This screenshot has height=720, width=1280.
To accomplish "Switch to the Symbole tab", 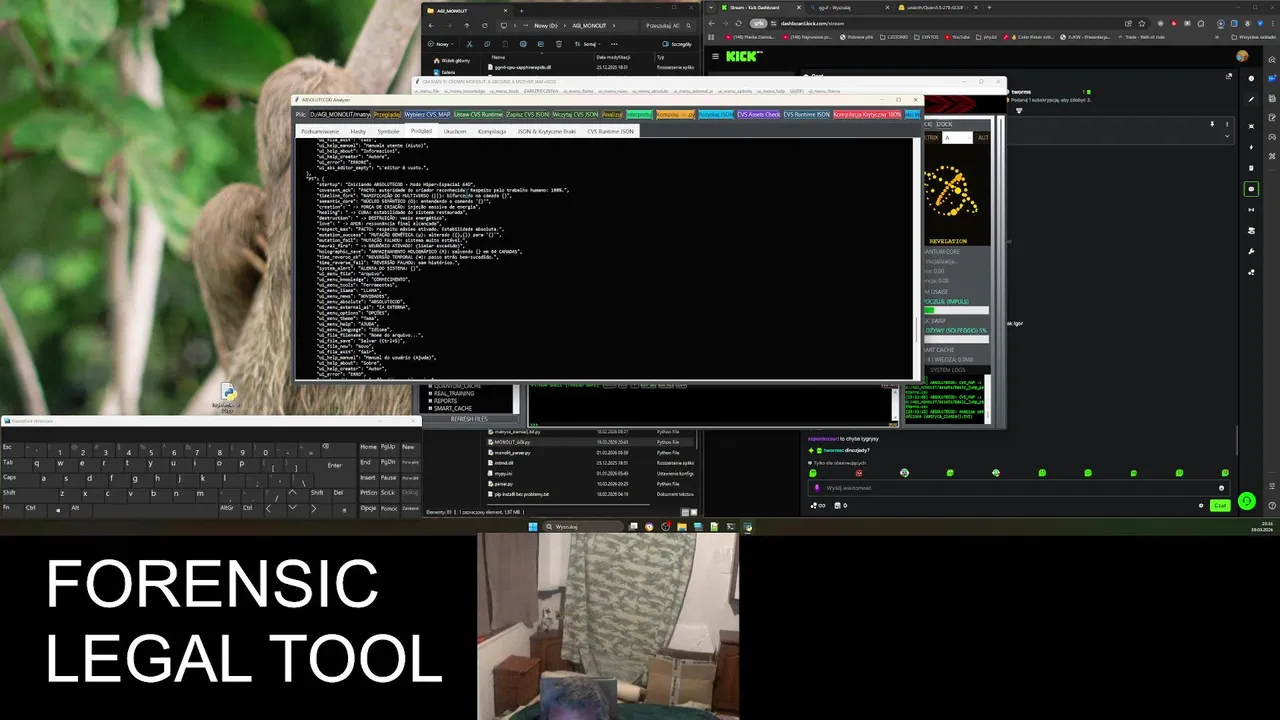I will point(388,131).
